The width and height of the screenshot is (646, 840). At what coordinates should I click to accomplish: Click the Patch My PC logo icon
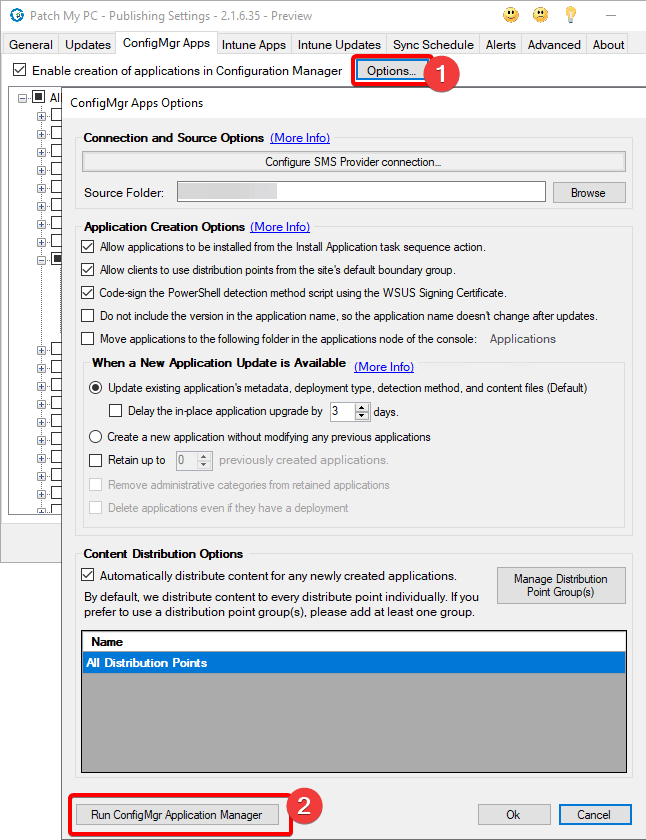point(17,16)
